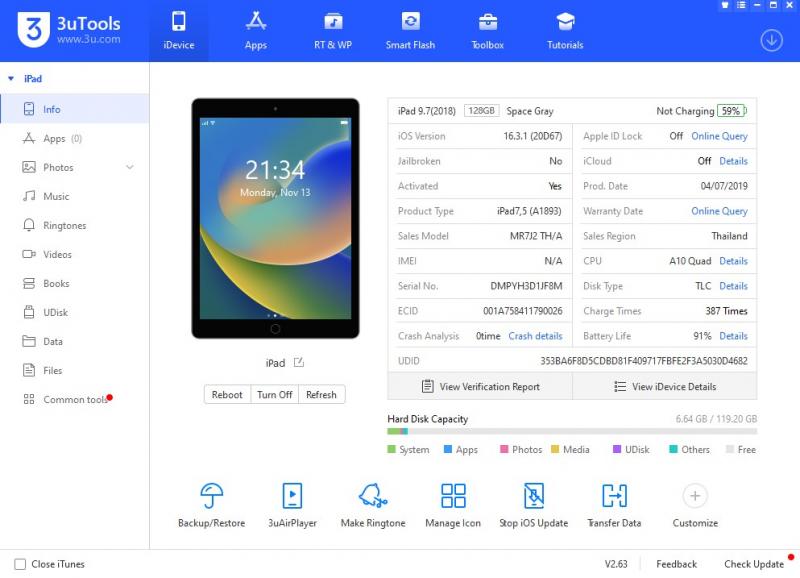Open Ringtones in the sidebar
The height and width of the screenshot is (578, 800).
[x=74, y=225]
